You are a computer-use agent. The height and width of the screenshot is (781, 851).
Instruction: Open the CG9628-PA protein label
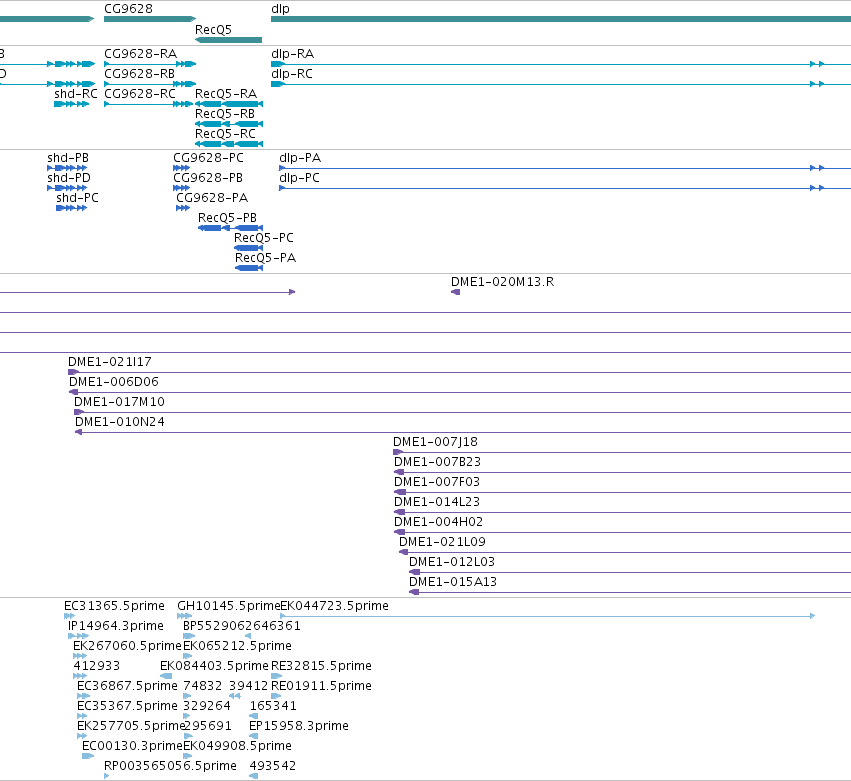(212, 198)
